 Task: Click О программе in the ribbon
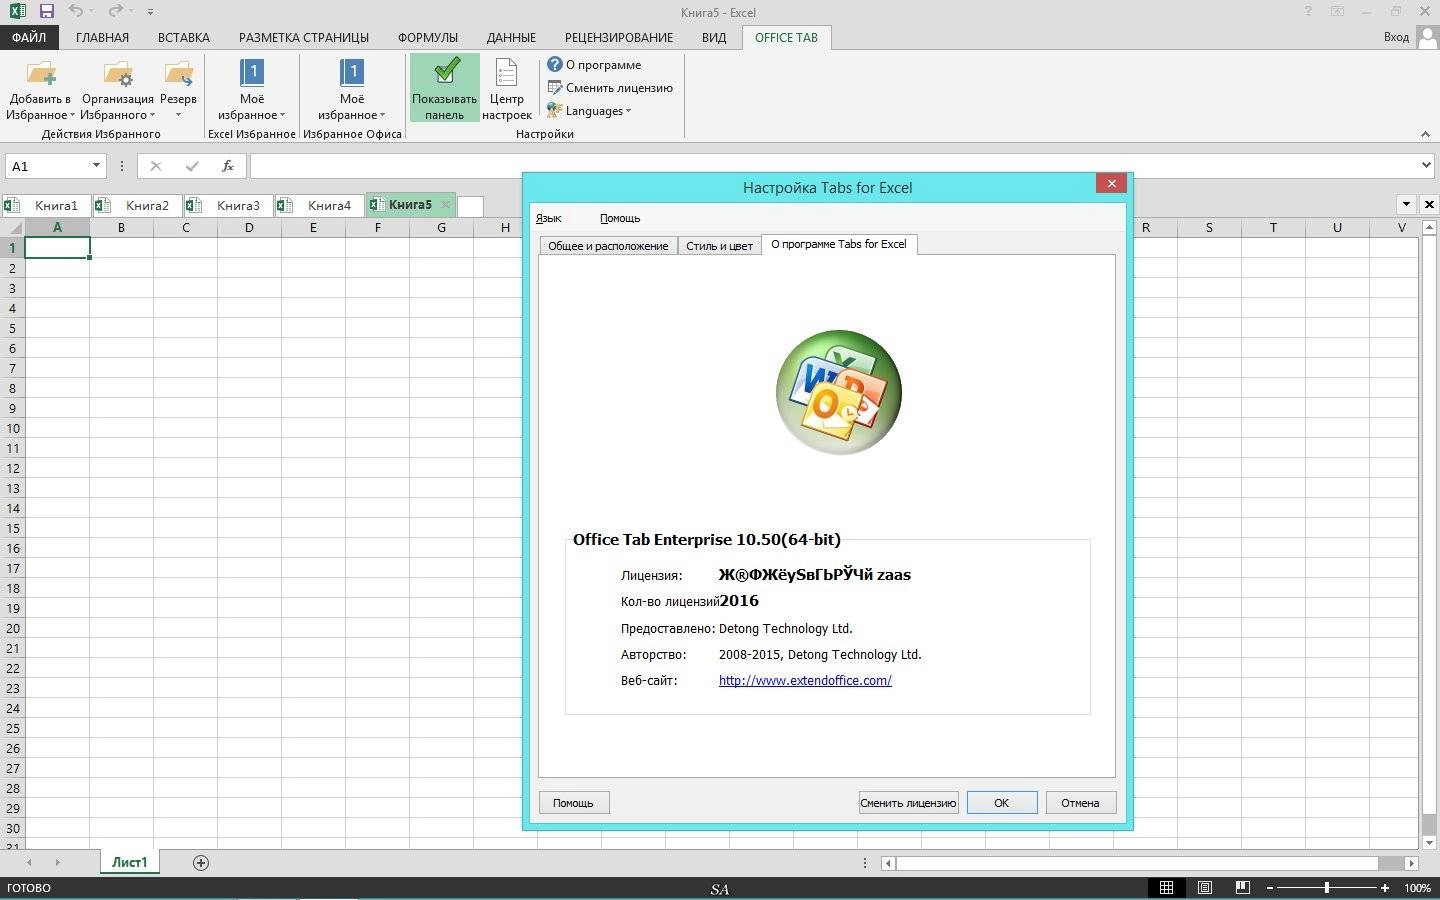594,64
